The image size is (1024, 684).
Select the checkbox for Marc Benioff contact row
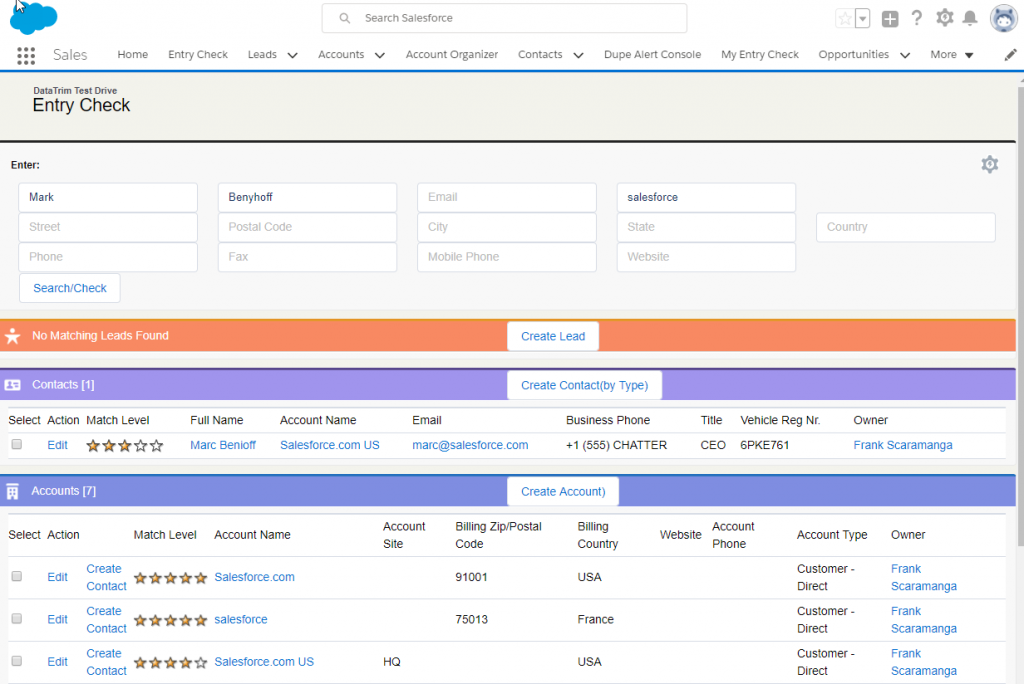point(16,445)
